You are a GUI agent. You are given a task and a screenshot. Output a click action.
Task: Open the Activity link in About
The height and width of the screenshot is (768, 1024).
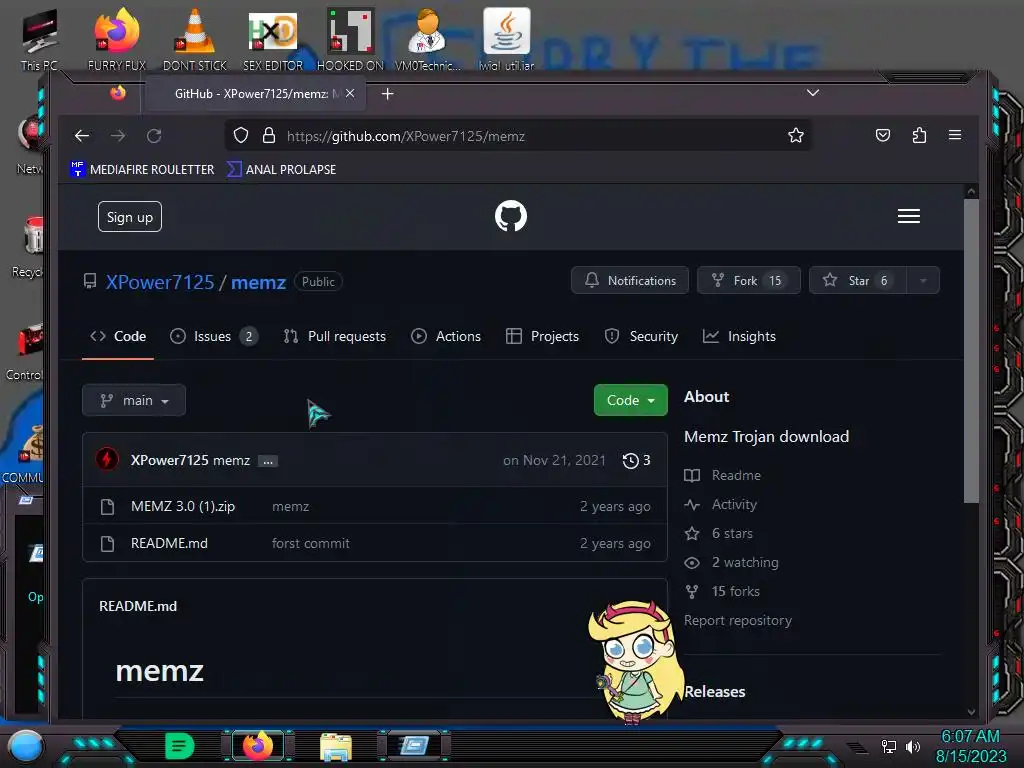[721, 504]
